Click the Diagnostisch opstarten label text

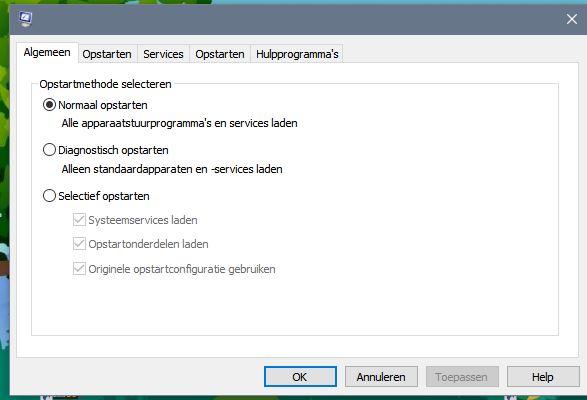click(x=113, y=150)
